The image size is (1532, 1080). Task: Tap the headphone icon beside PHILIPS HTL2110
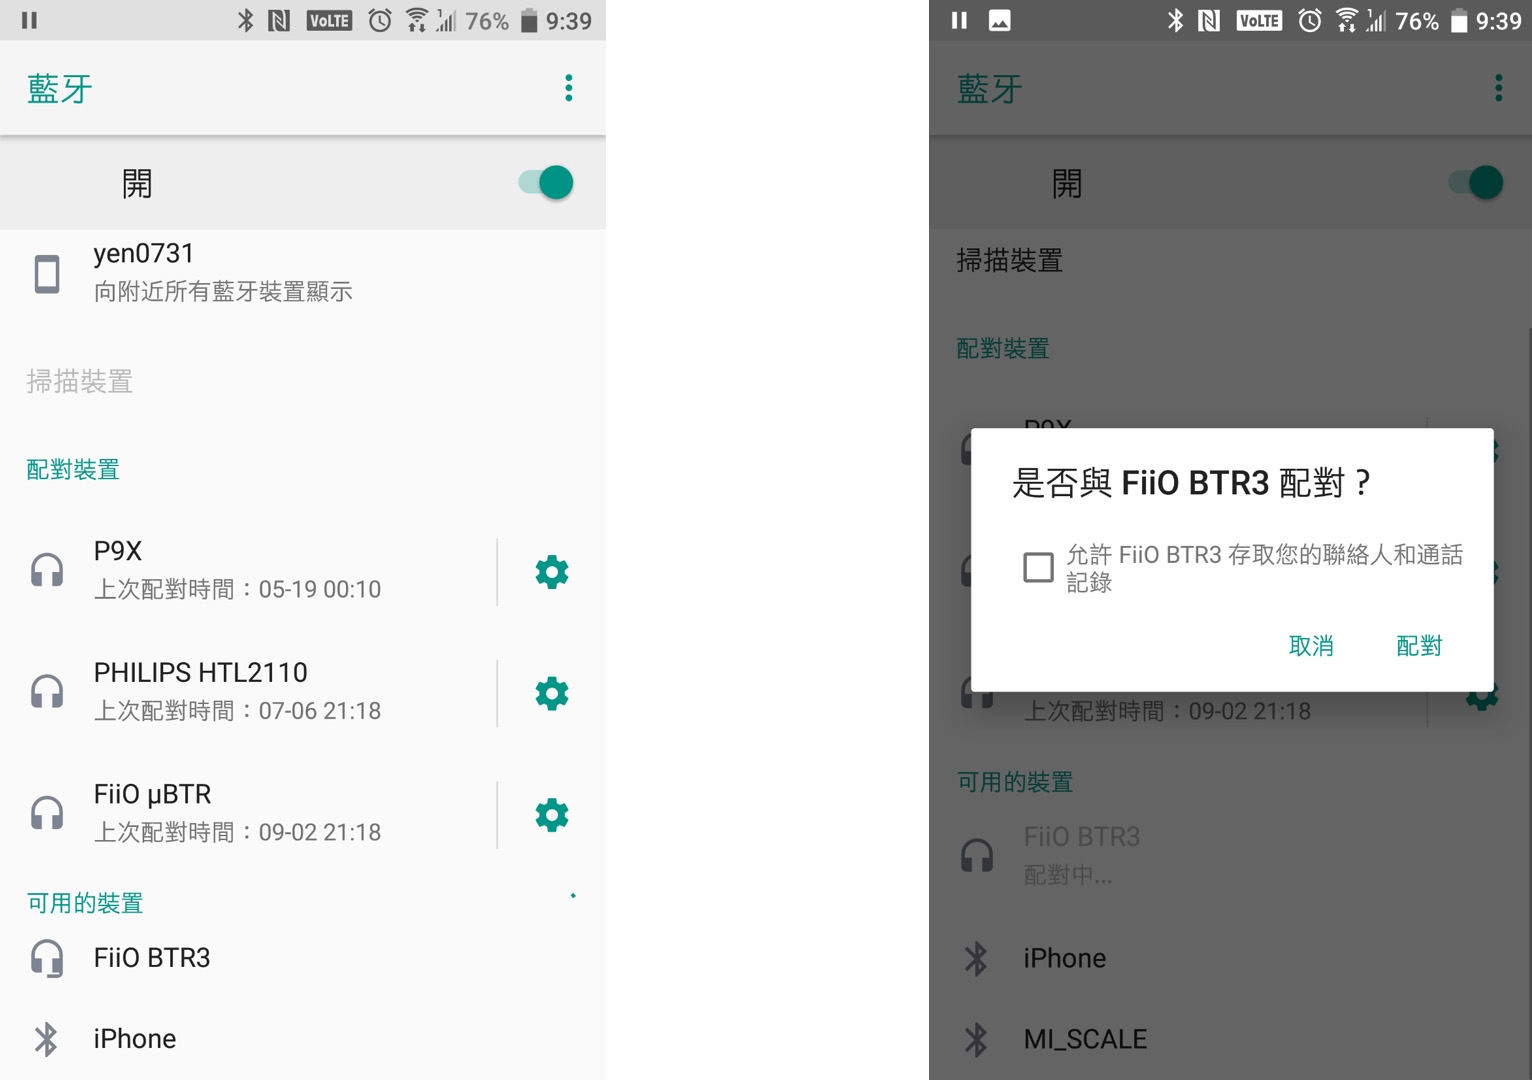pyautogui.click(x=47, y=692)
